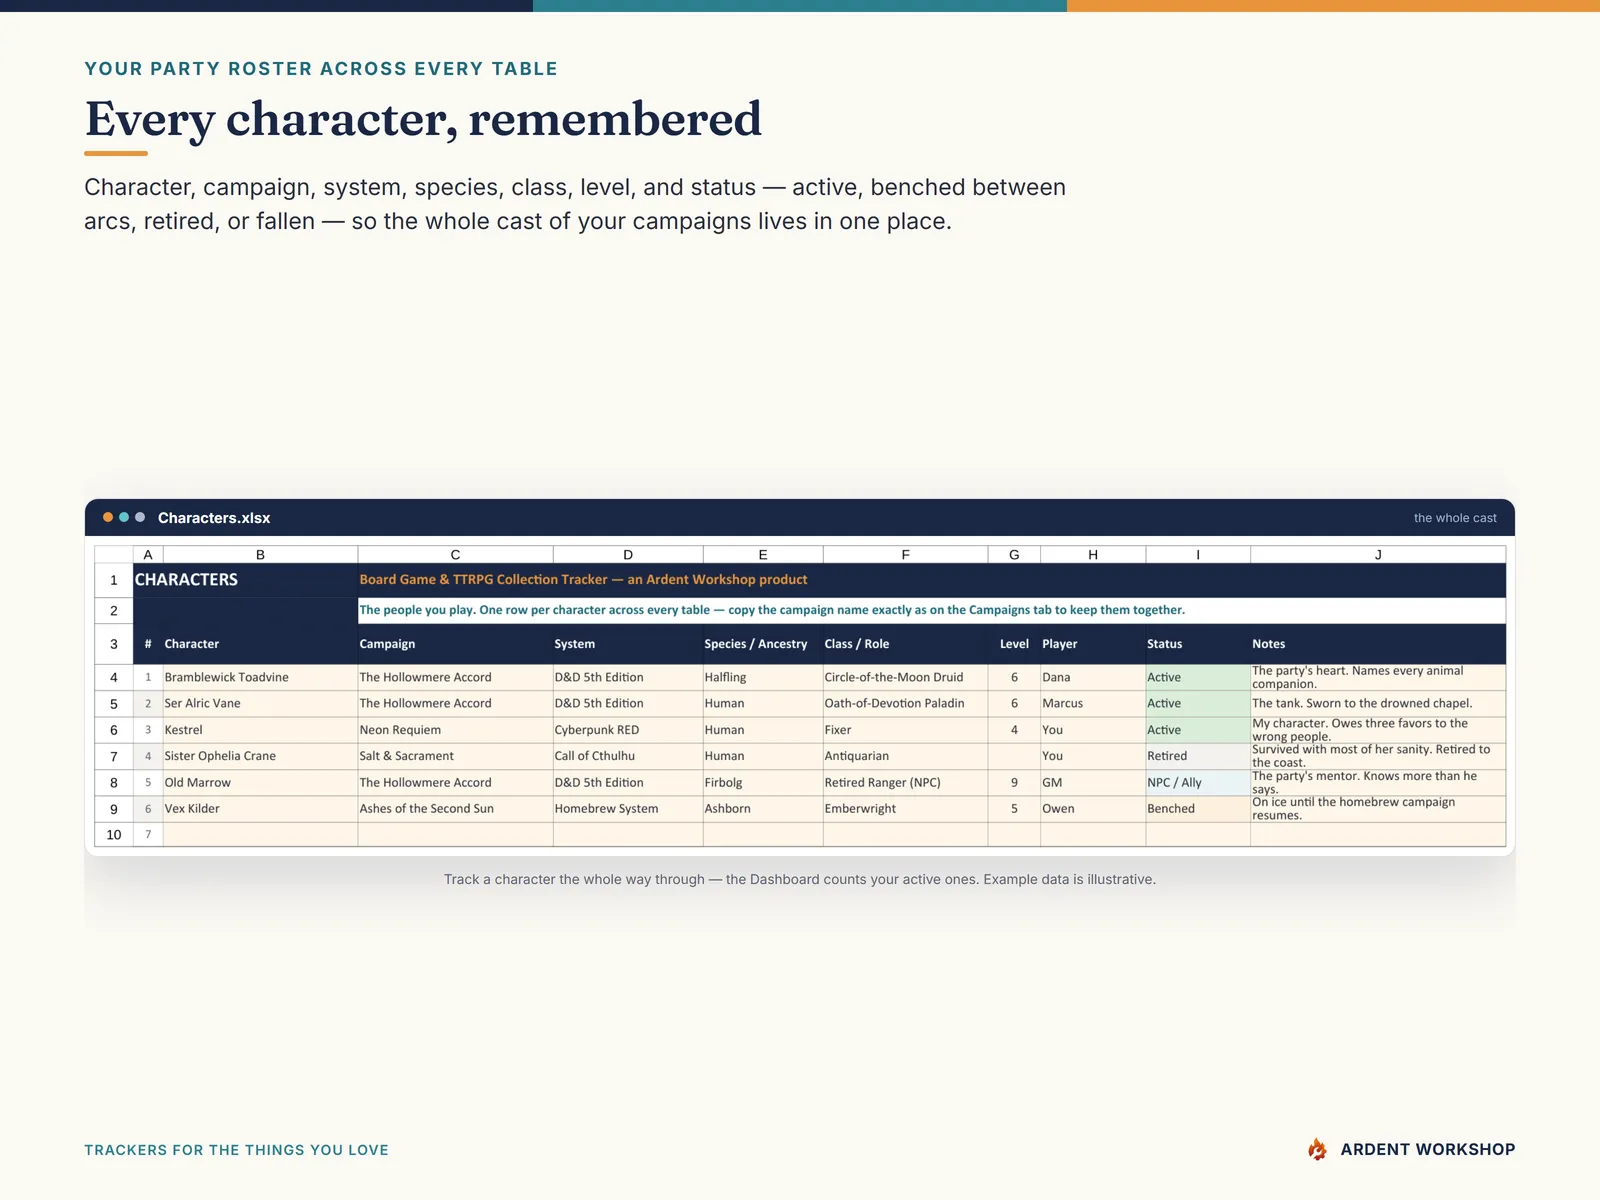Click the Antiquarian class cell
This screenshot has width=1600, height=1200.
tap(905, 756)
